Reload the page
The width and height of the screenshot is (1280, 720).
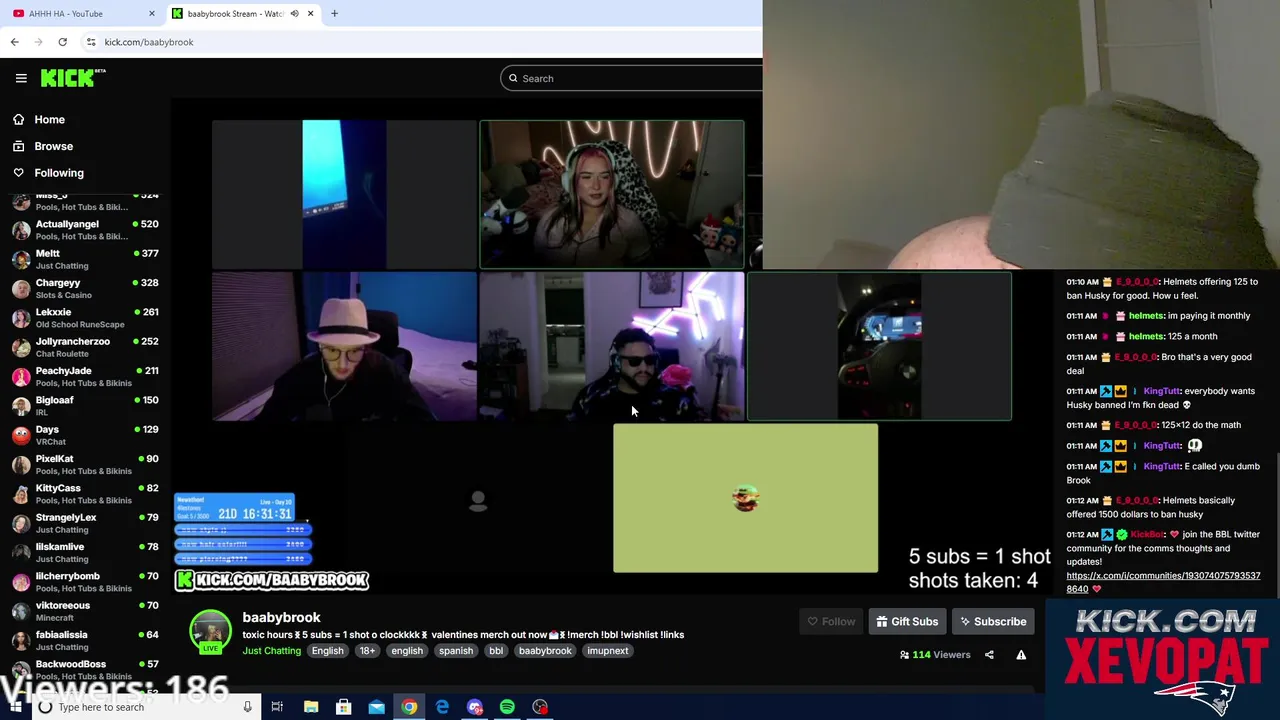pyautogui.click(x=62, y=42)
